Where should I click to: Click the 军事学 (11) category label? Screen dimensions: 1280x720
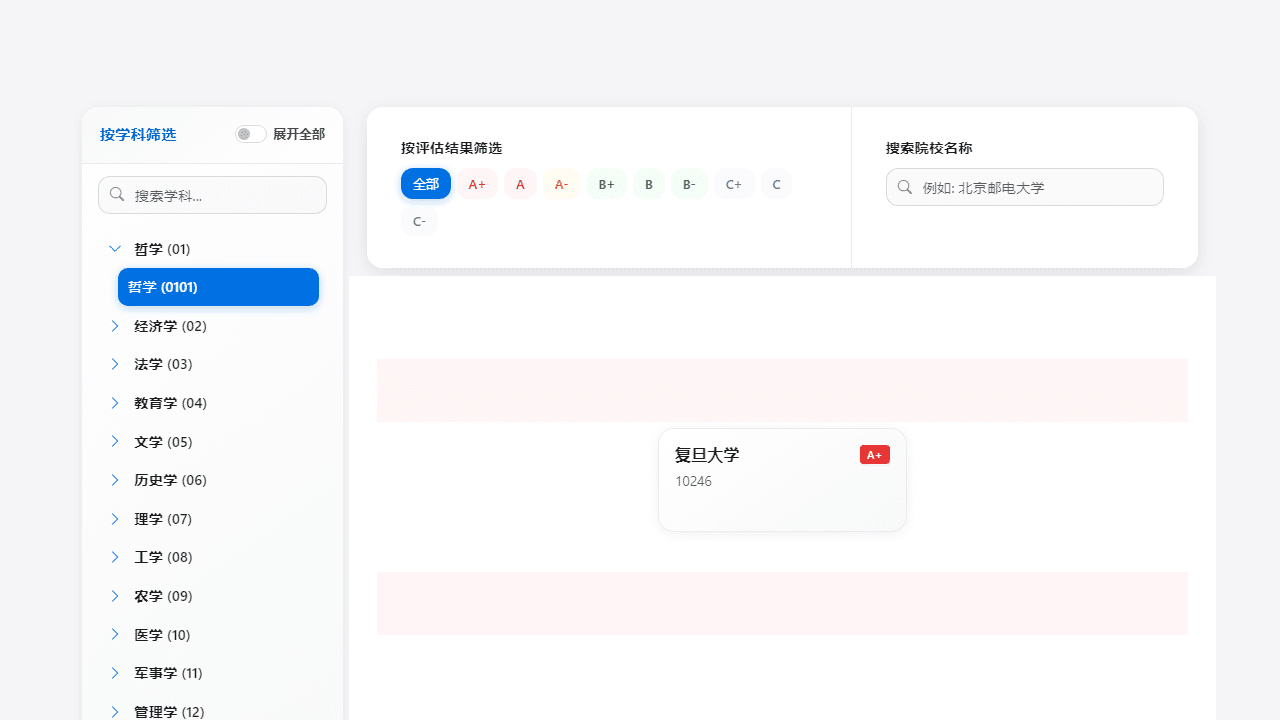pos(168,673)
